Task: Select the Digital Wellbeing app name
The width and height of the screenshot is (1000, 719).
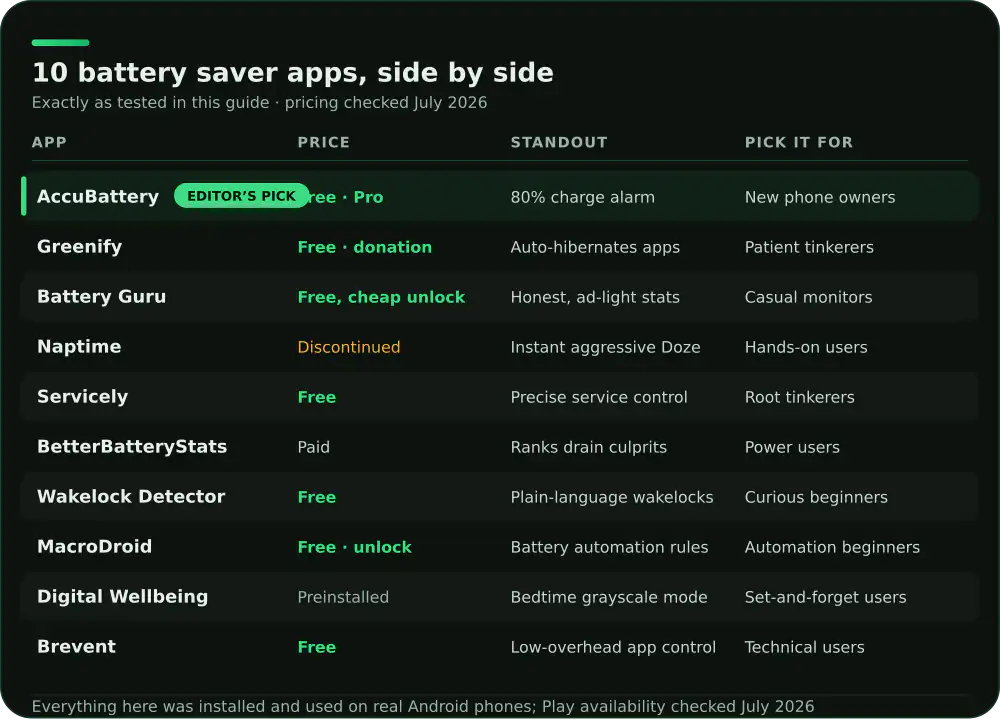Action: (122, 597)
